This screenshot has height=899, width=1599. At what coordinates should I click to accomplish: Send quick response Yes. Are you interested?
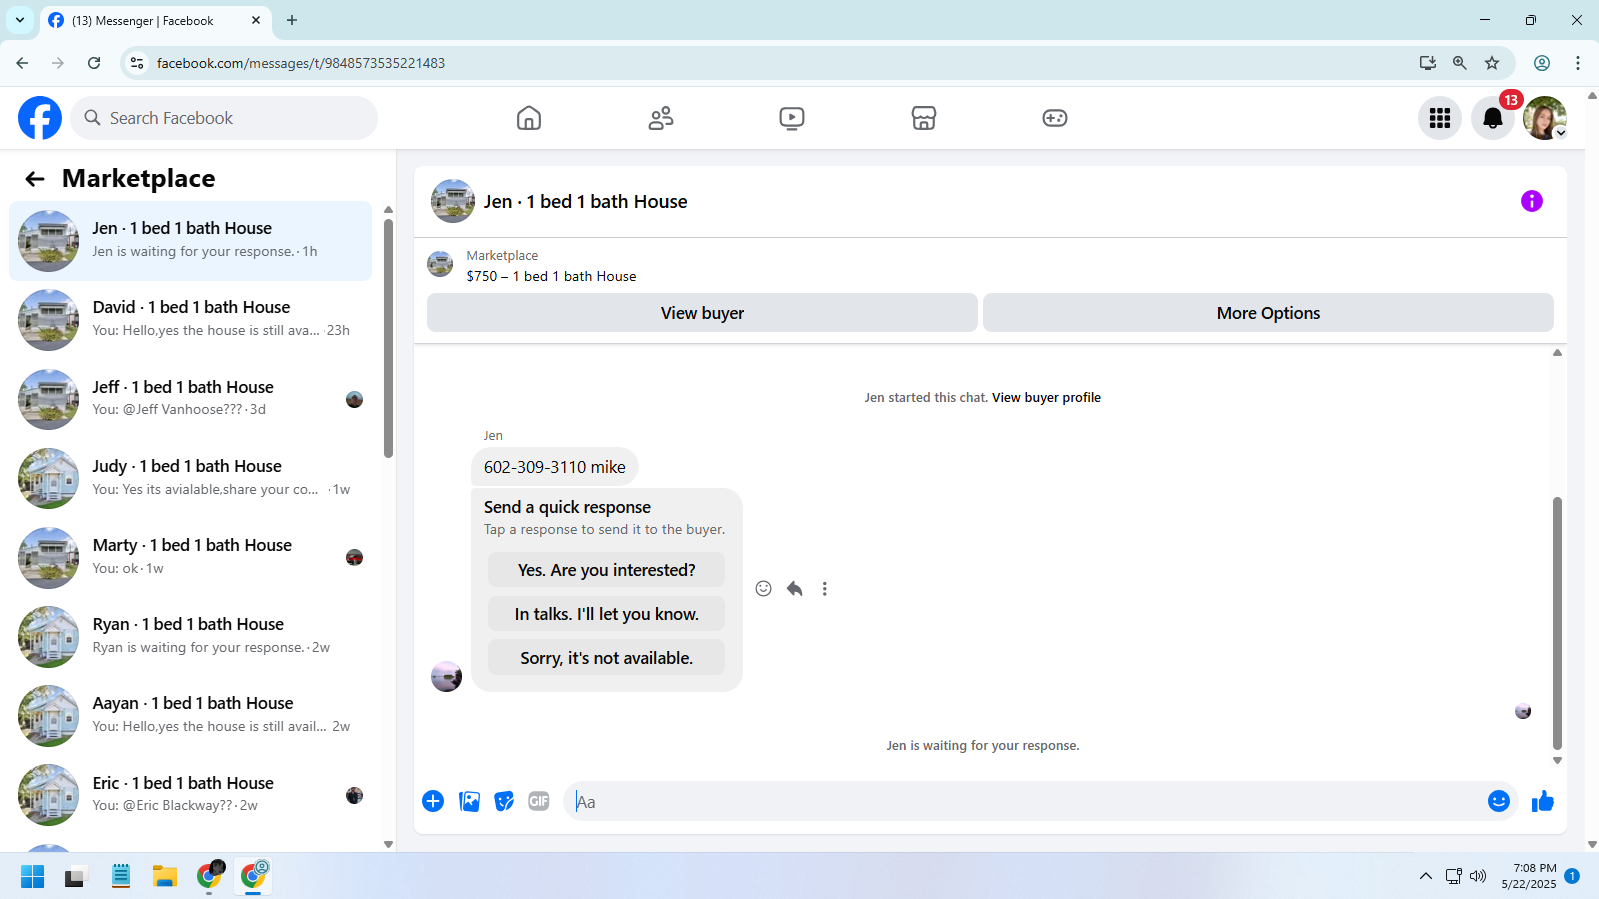point(606,570)
